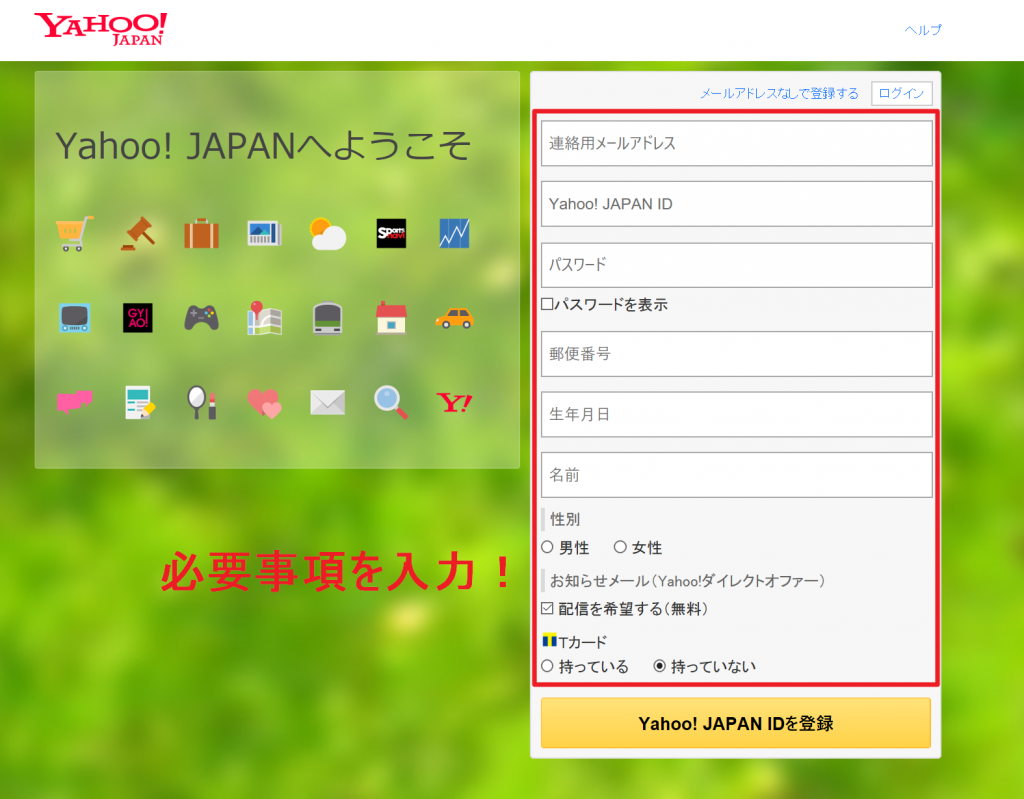Open the orange car icon
The image size is (1024, 799).
pos(455,318)
